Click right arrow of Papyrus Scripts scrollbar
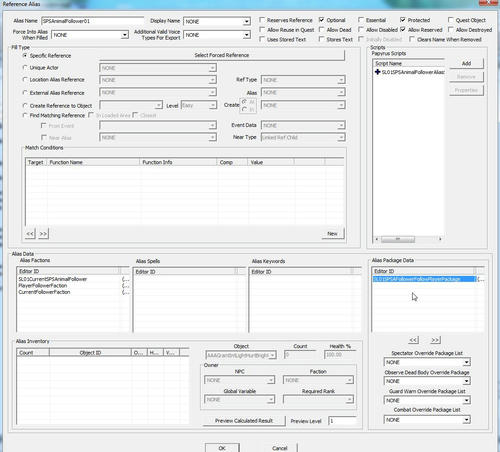The image size is (500, 452). click(440, 239)
